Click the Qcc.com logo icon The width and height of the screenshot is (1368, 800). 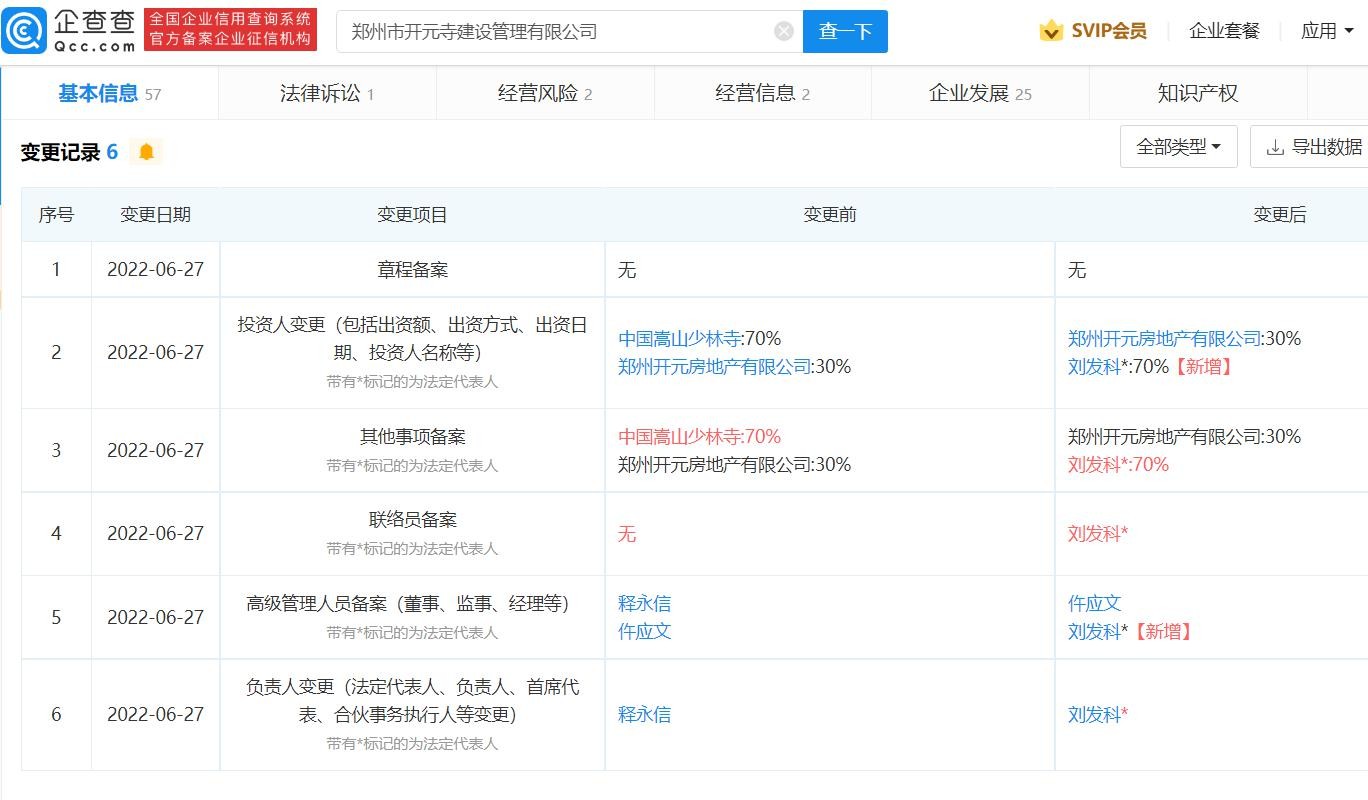tap(23, 31)
